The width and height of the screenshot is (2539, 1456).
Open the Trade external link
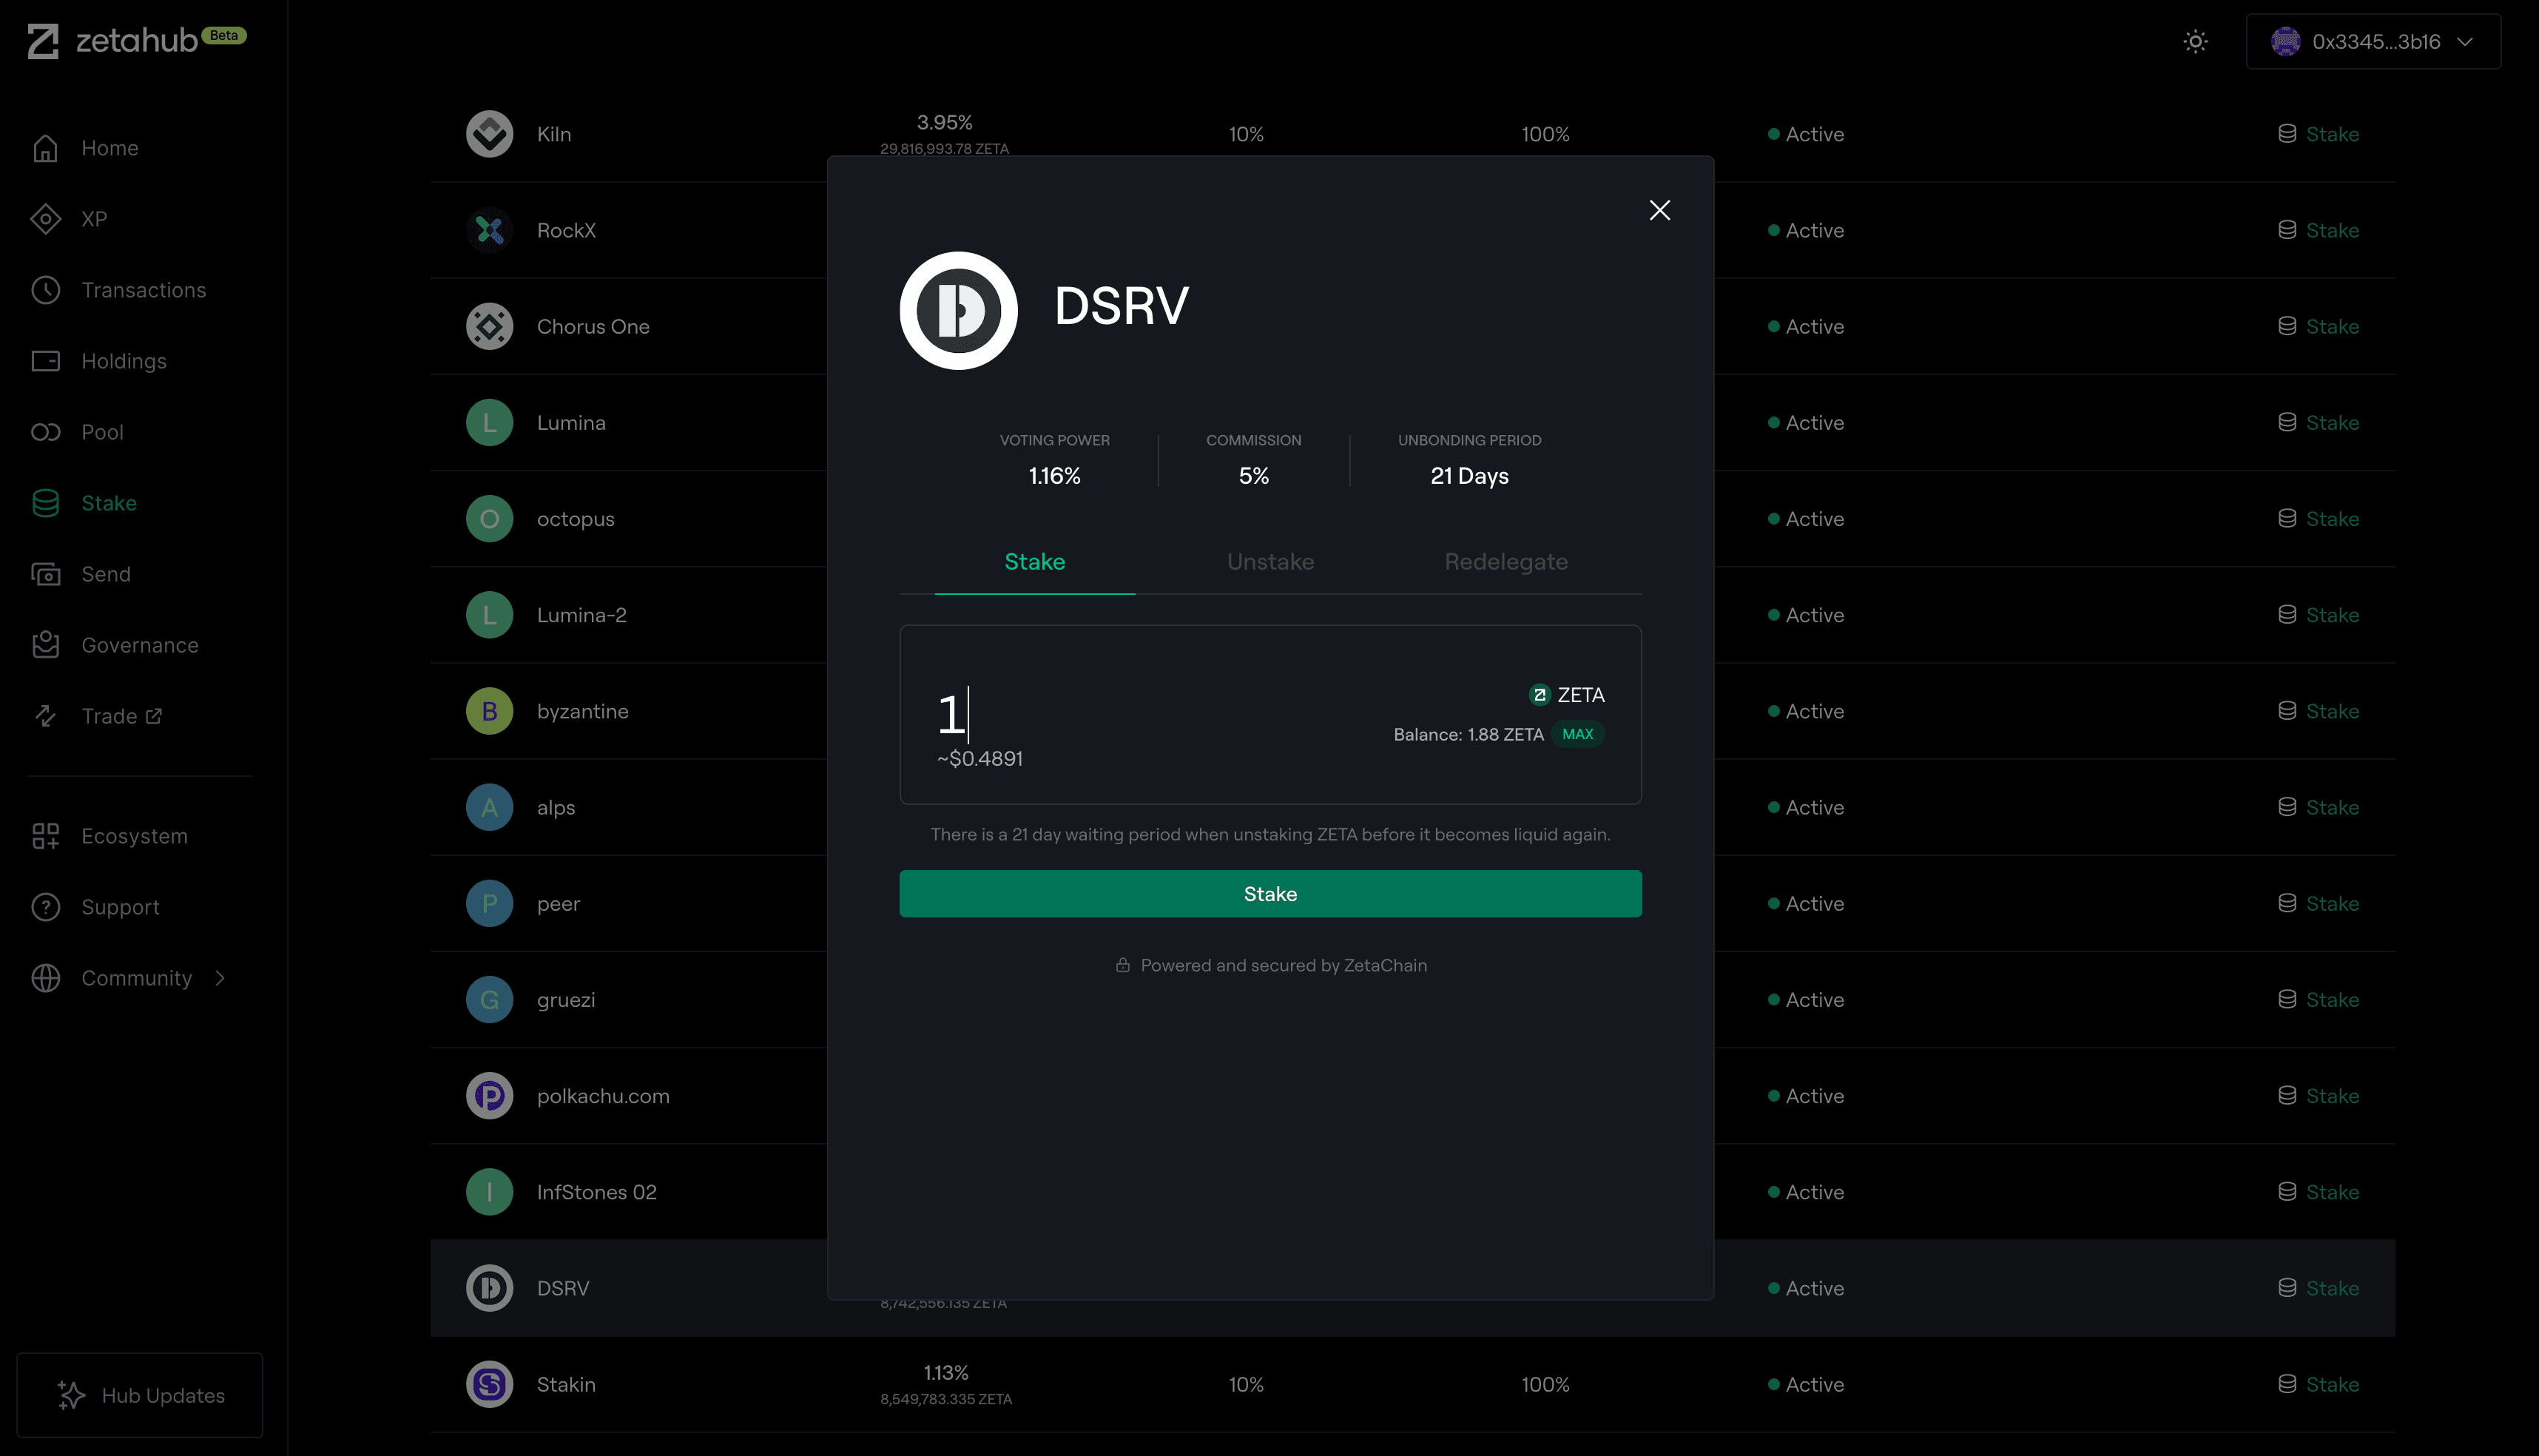coord(121,716)
